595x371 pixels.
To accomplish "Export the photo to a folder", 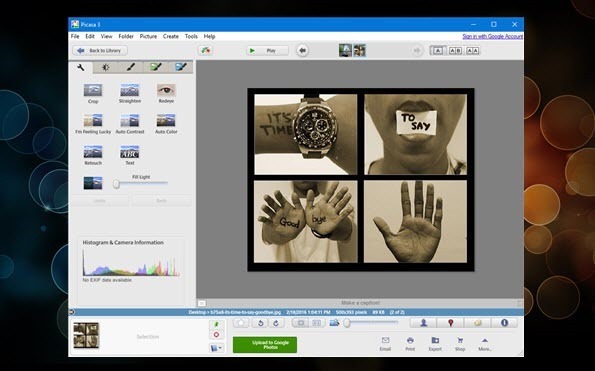I will (435, 344).
